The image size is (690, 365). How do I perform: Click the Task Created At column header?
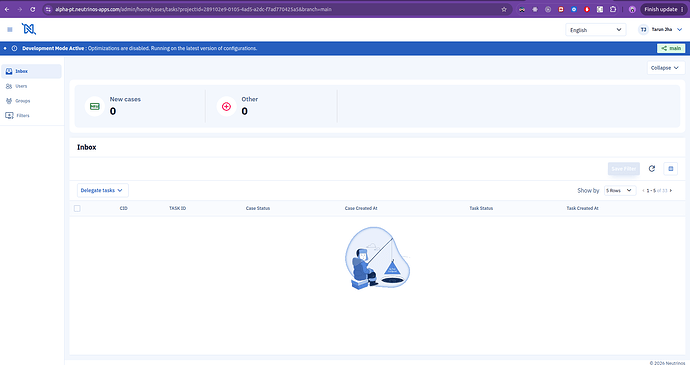pyautogui.click(x=582, y=208)
